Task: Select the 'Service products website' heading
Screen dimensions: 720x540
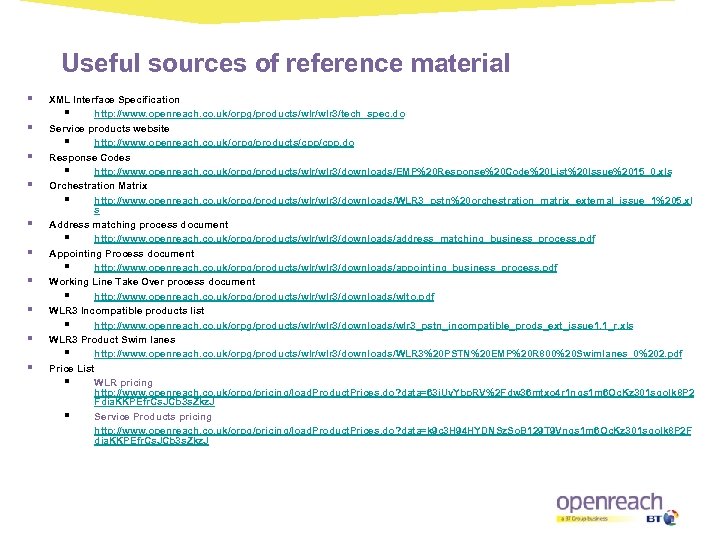Action: (109, 129)
